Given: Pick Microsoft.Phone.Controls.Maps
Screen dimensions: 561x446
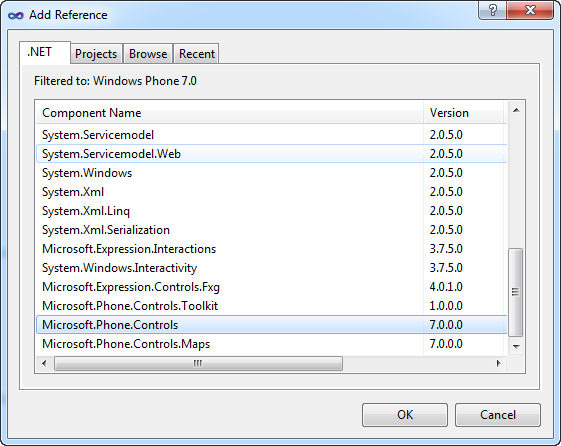Looking at the screenshot, I should tap(272, 344).
